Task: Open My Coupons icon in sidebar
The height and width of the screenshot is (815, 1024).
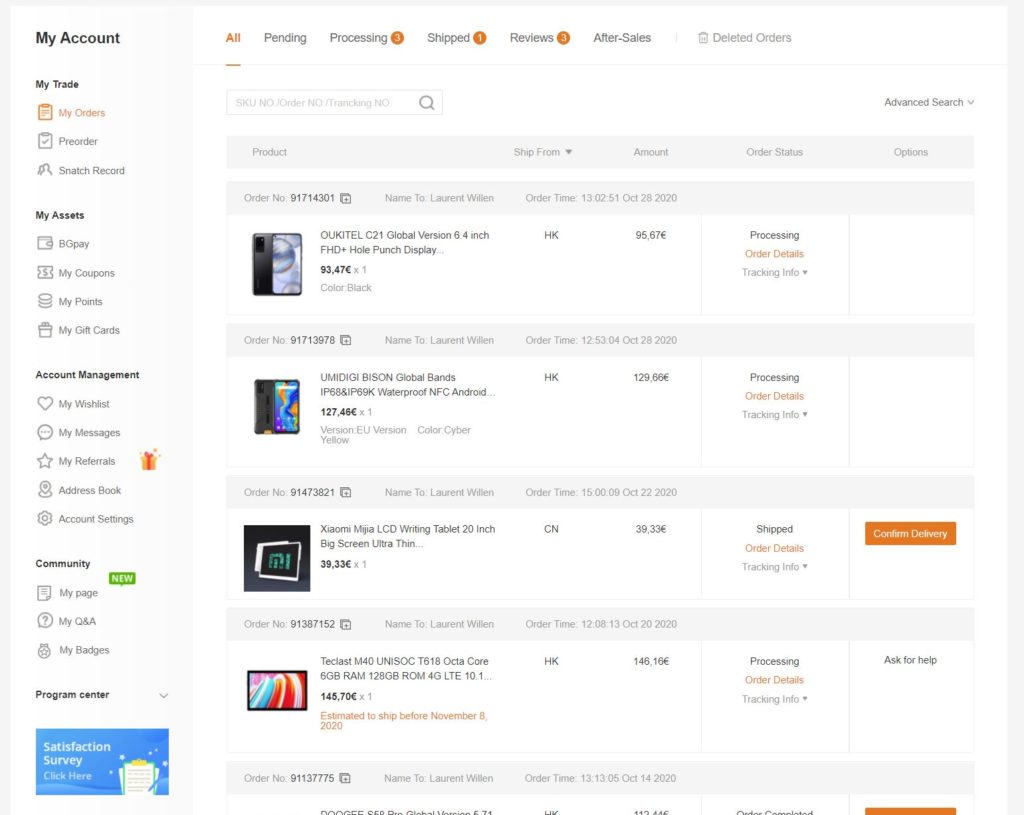Action: click(45, 273)
